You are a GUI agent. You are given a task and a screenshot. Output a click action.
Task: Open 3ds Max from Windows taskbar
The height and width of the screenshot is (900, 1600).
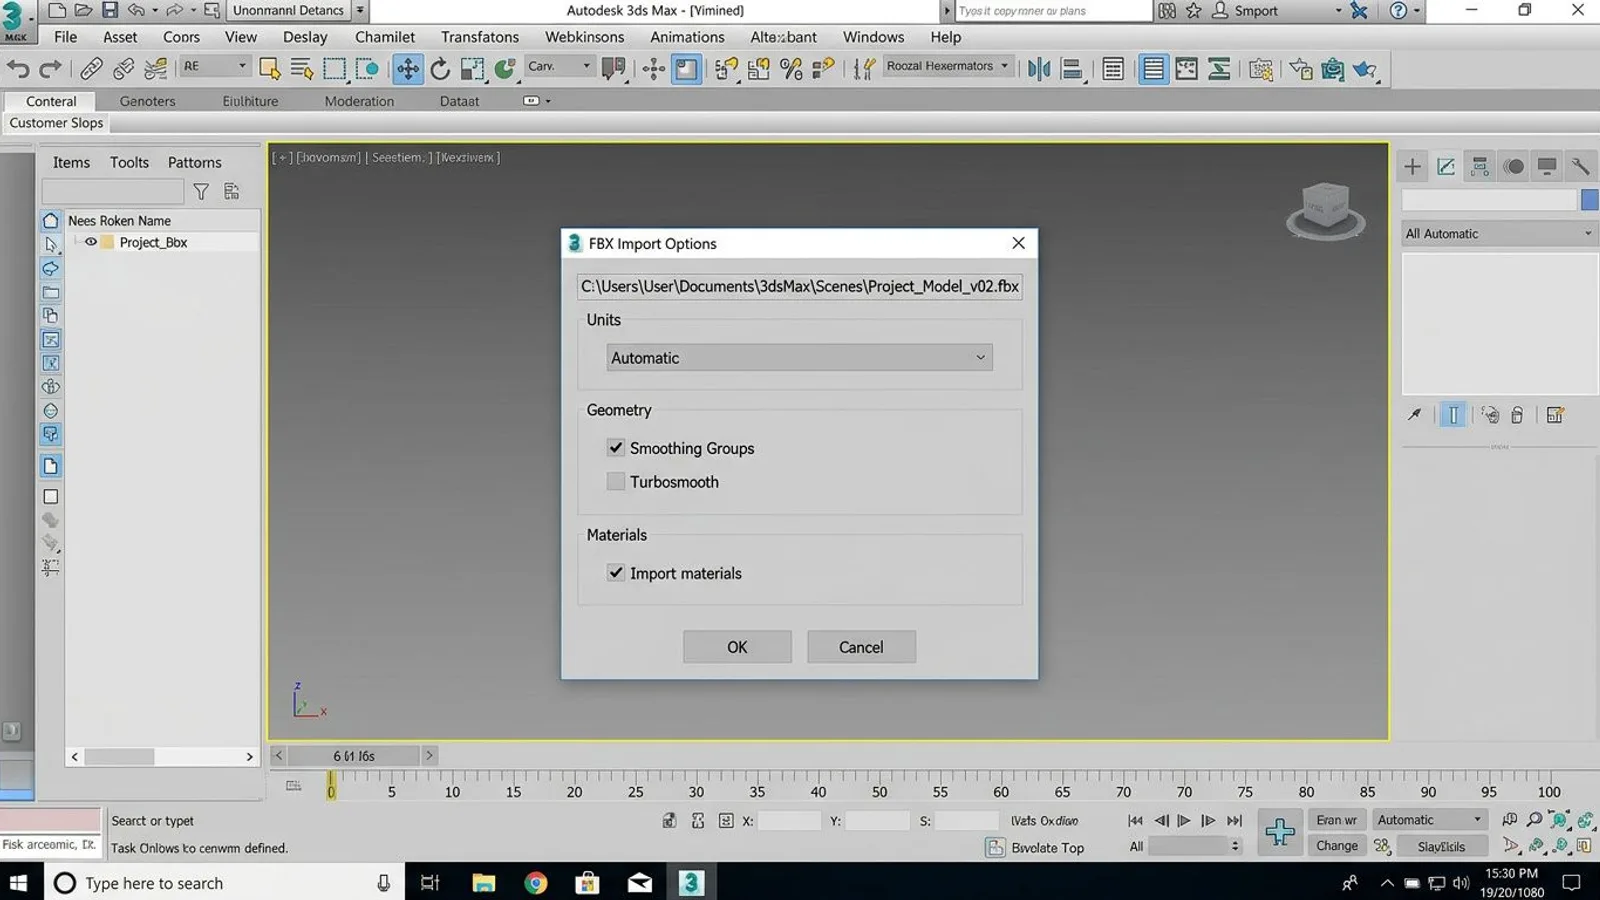point(691,883)
